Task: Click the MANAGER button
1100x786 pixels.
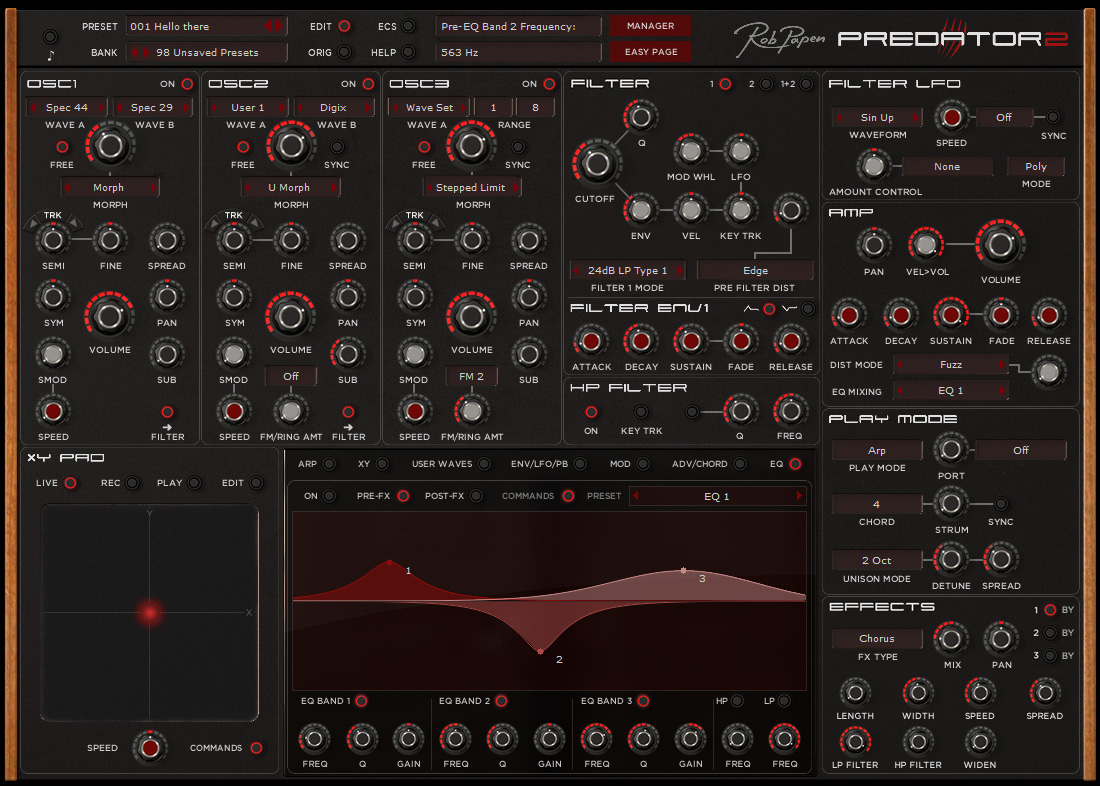Action: click(649, 25)
